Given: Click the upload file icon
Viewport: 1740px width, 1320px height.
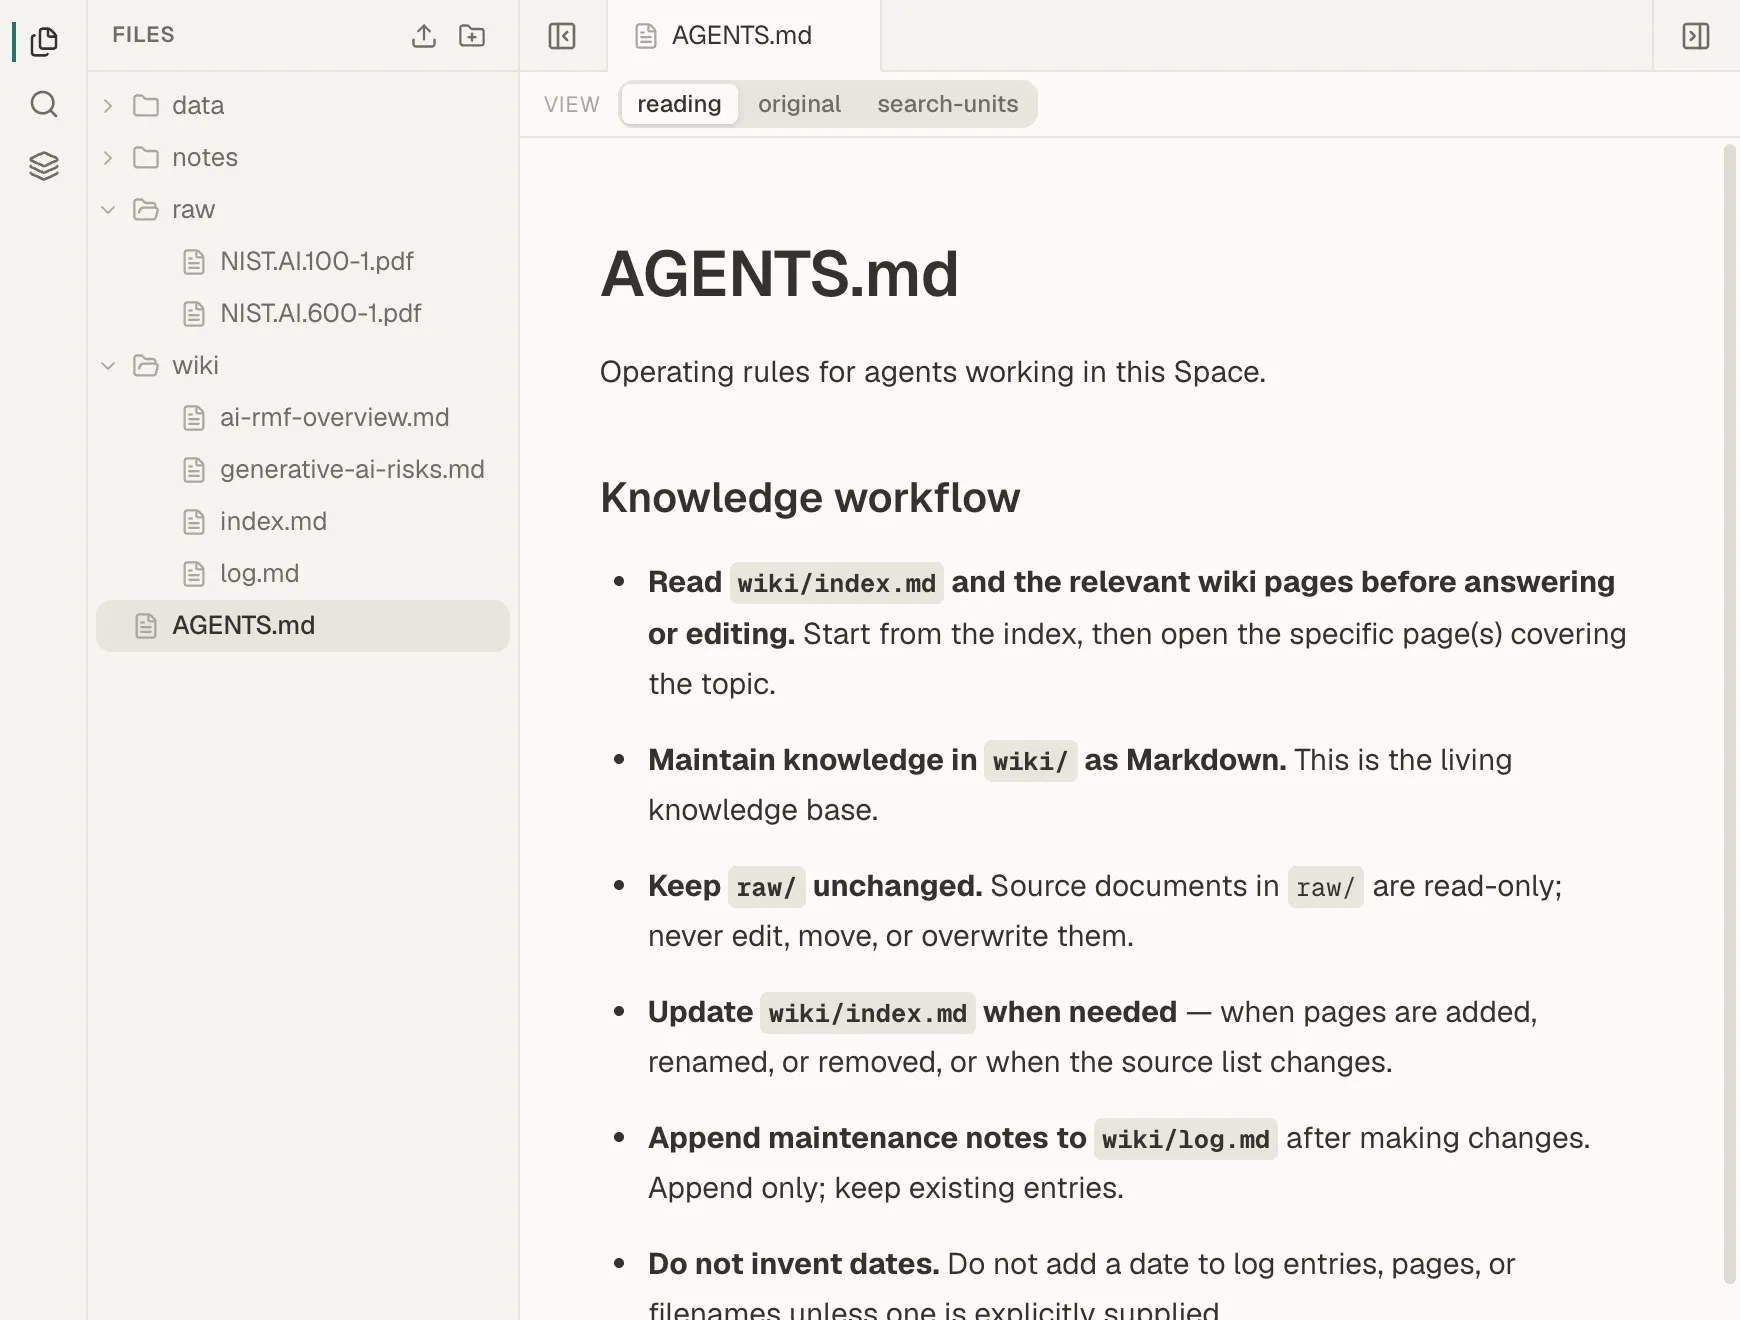Looking at the screenshot, I should point(424,36).
